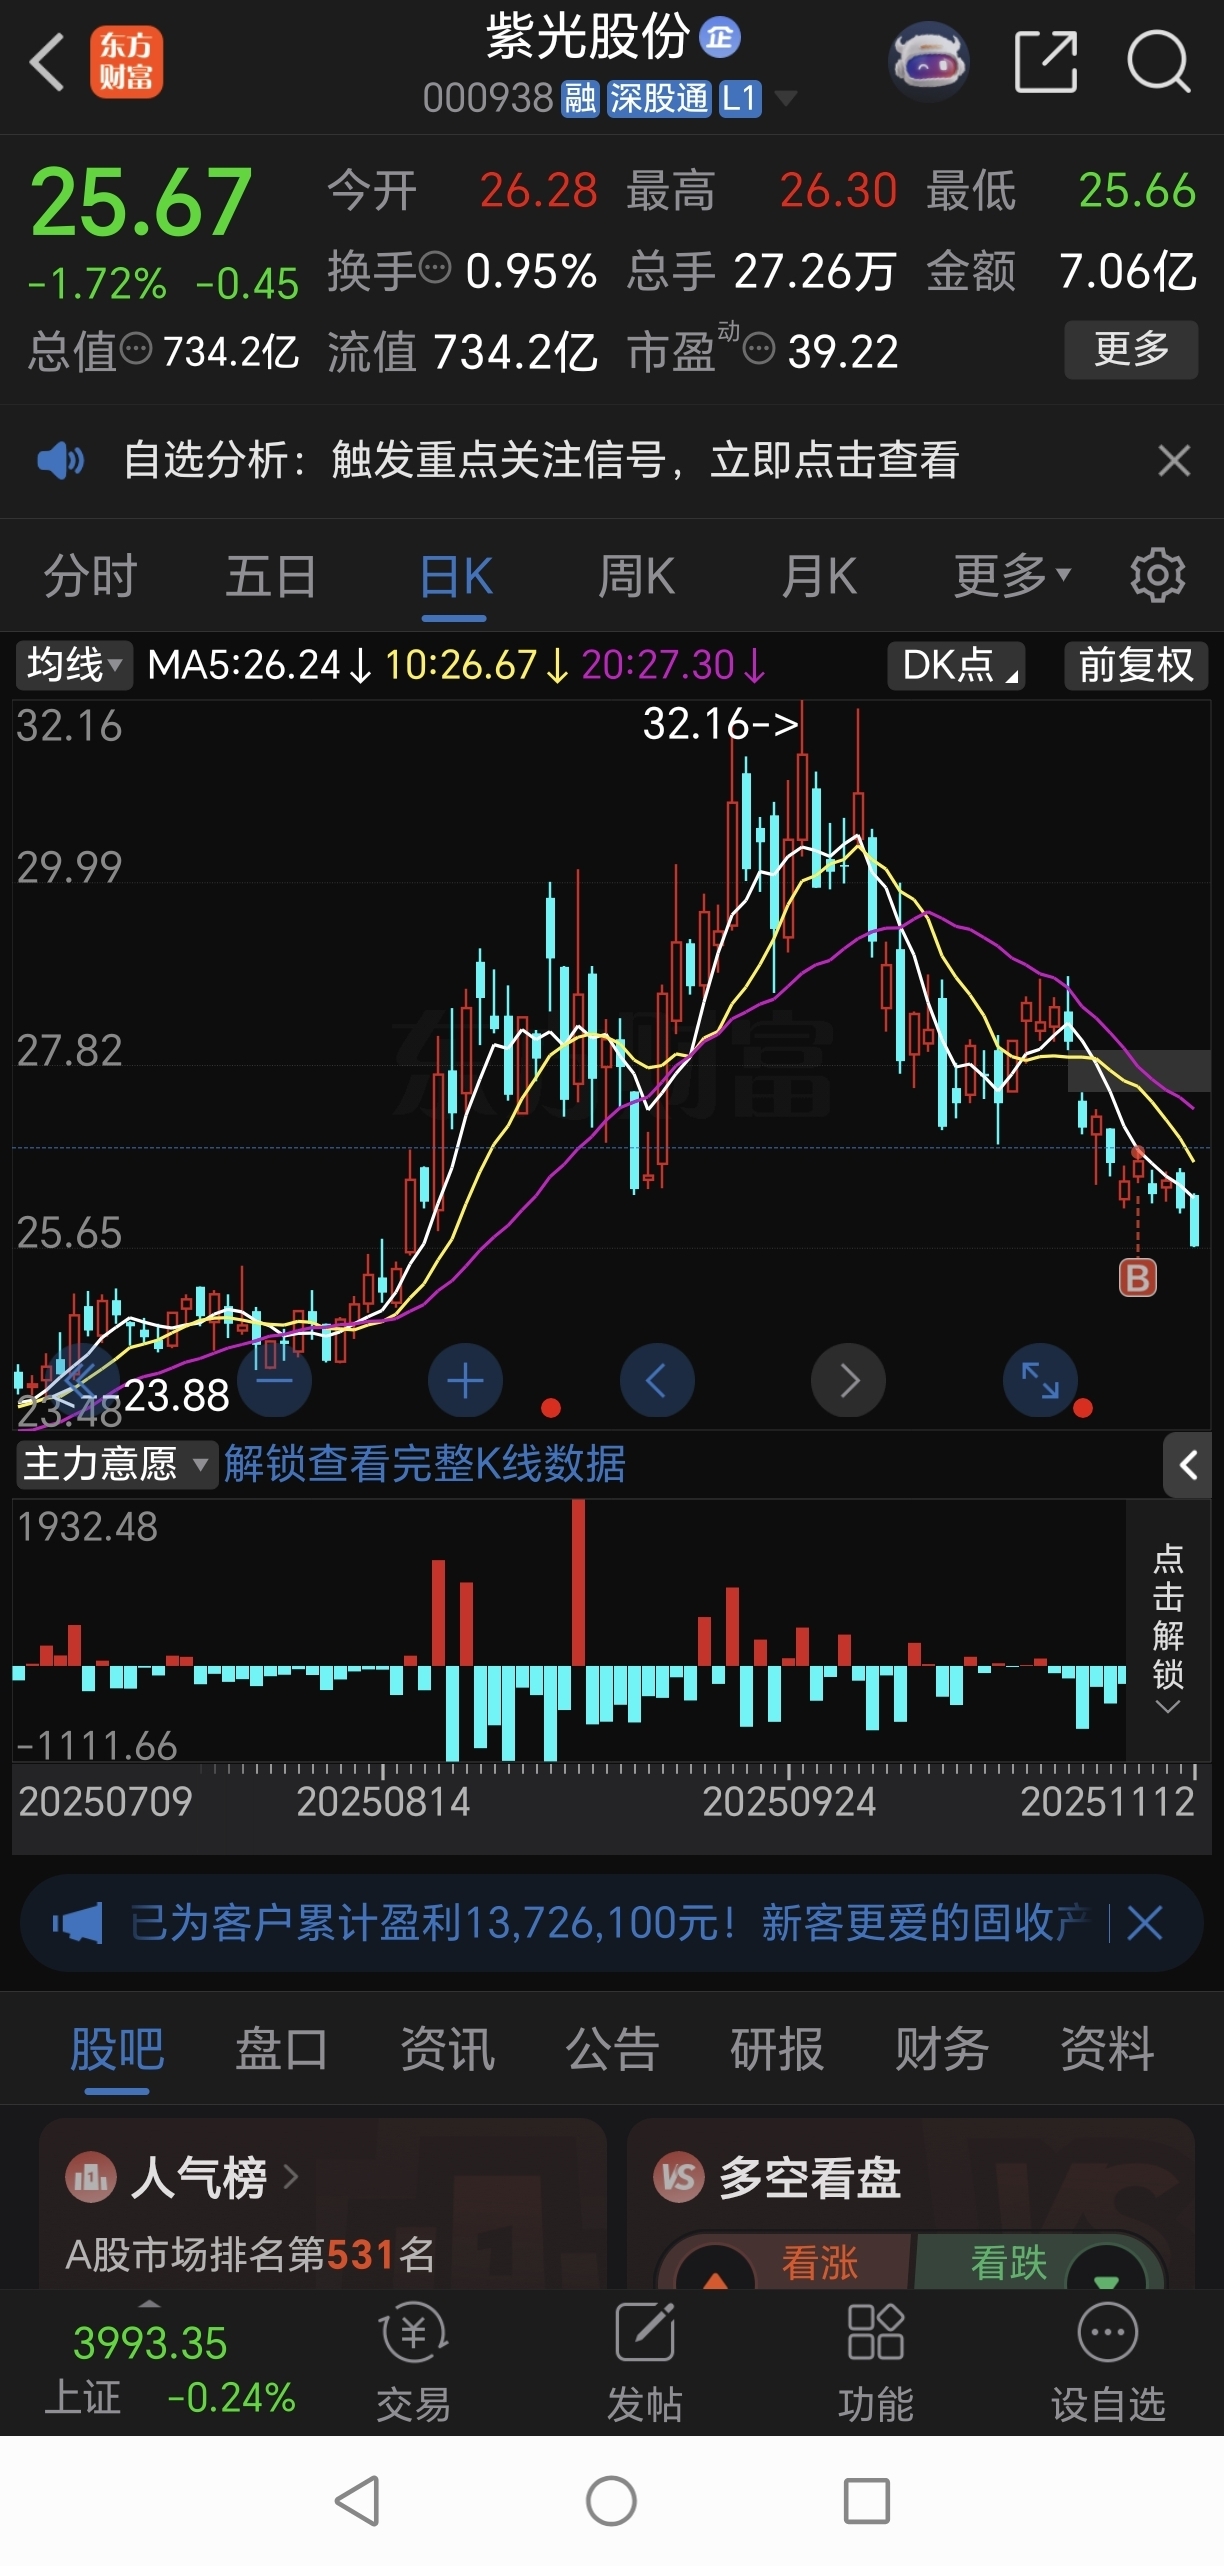
Task: Open the 均线 indicator dropdown
Action: (x=74, y=665)
